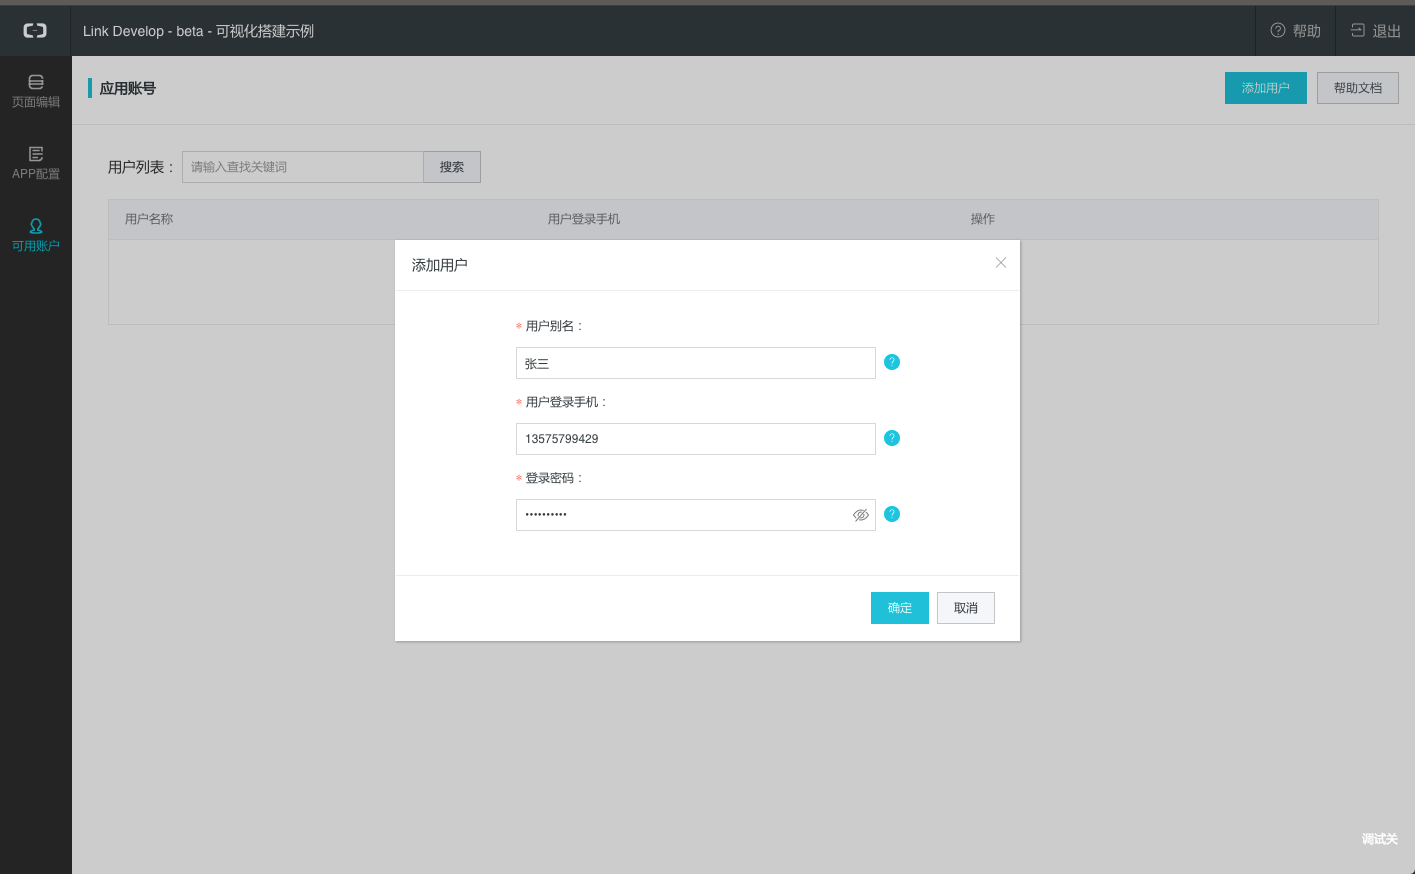Screen dimensions: 1415x874
Task: Click the 调试关 debug toggle label
Action: [1380, 839]
